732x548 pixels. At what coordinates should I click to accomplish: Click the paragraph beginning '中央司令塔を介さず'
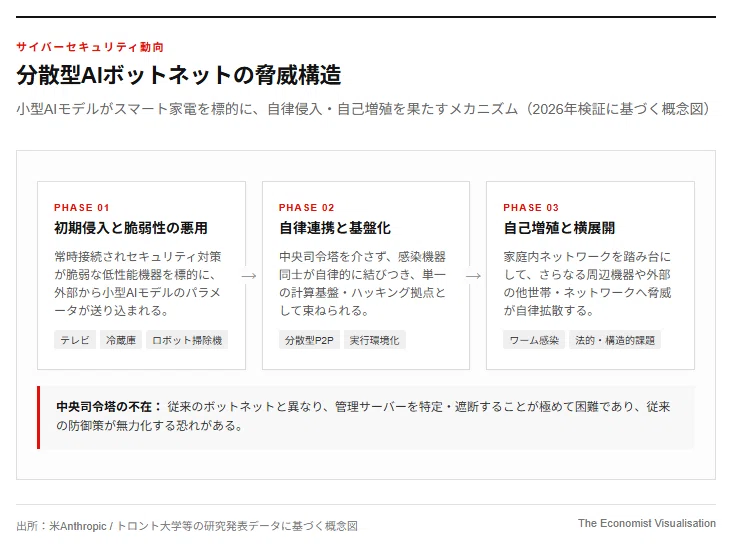(363, 283)
